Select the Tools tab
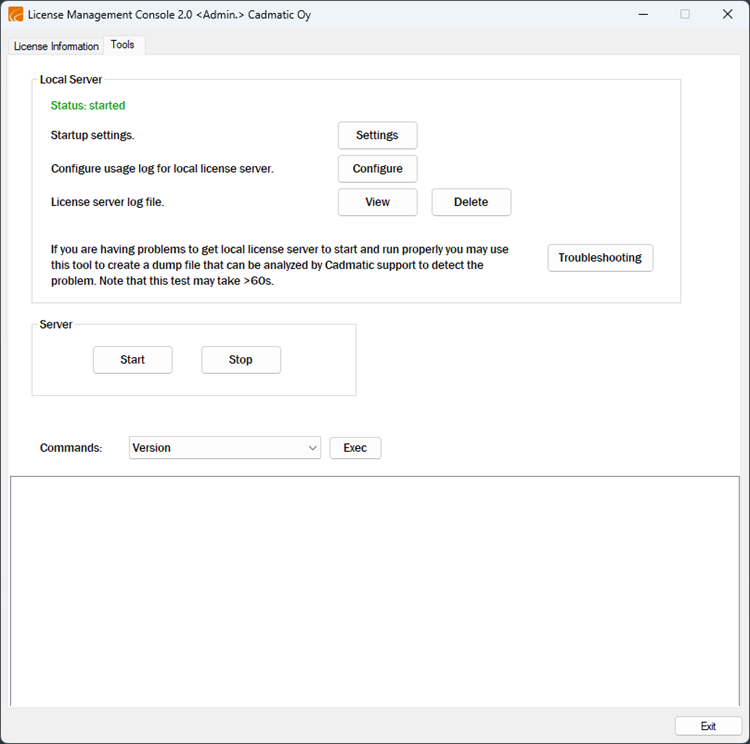 tap(122, 44)
